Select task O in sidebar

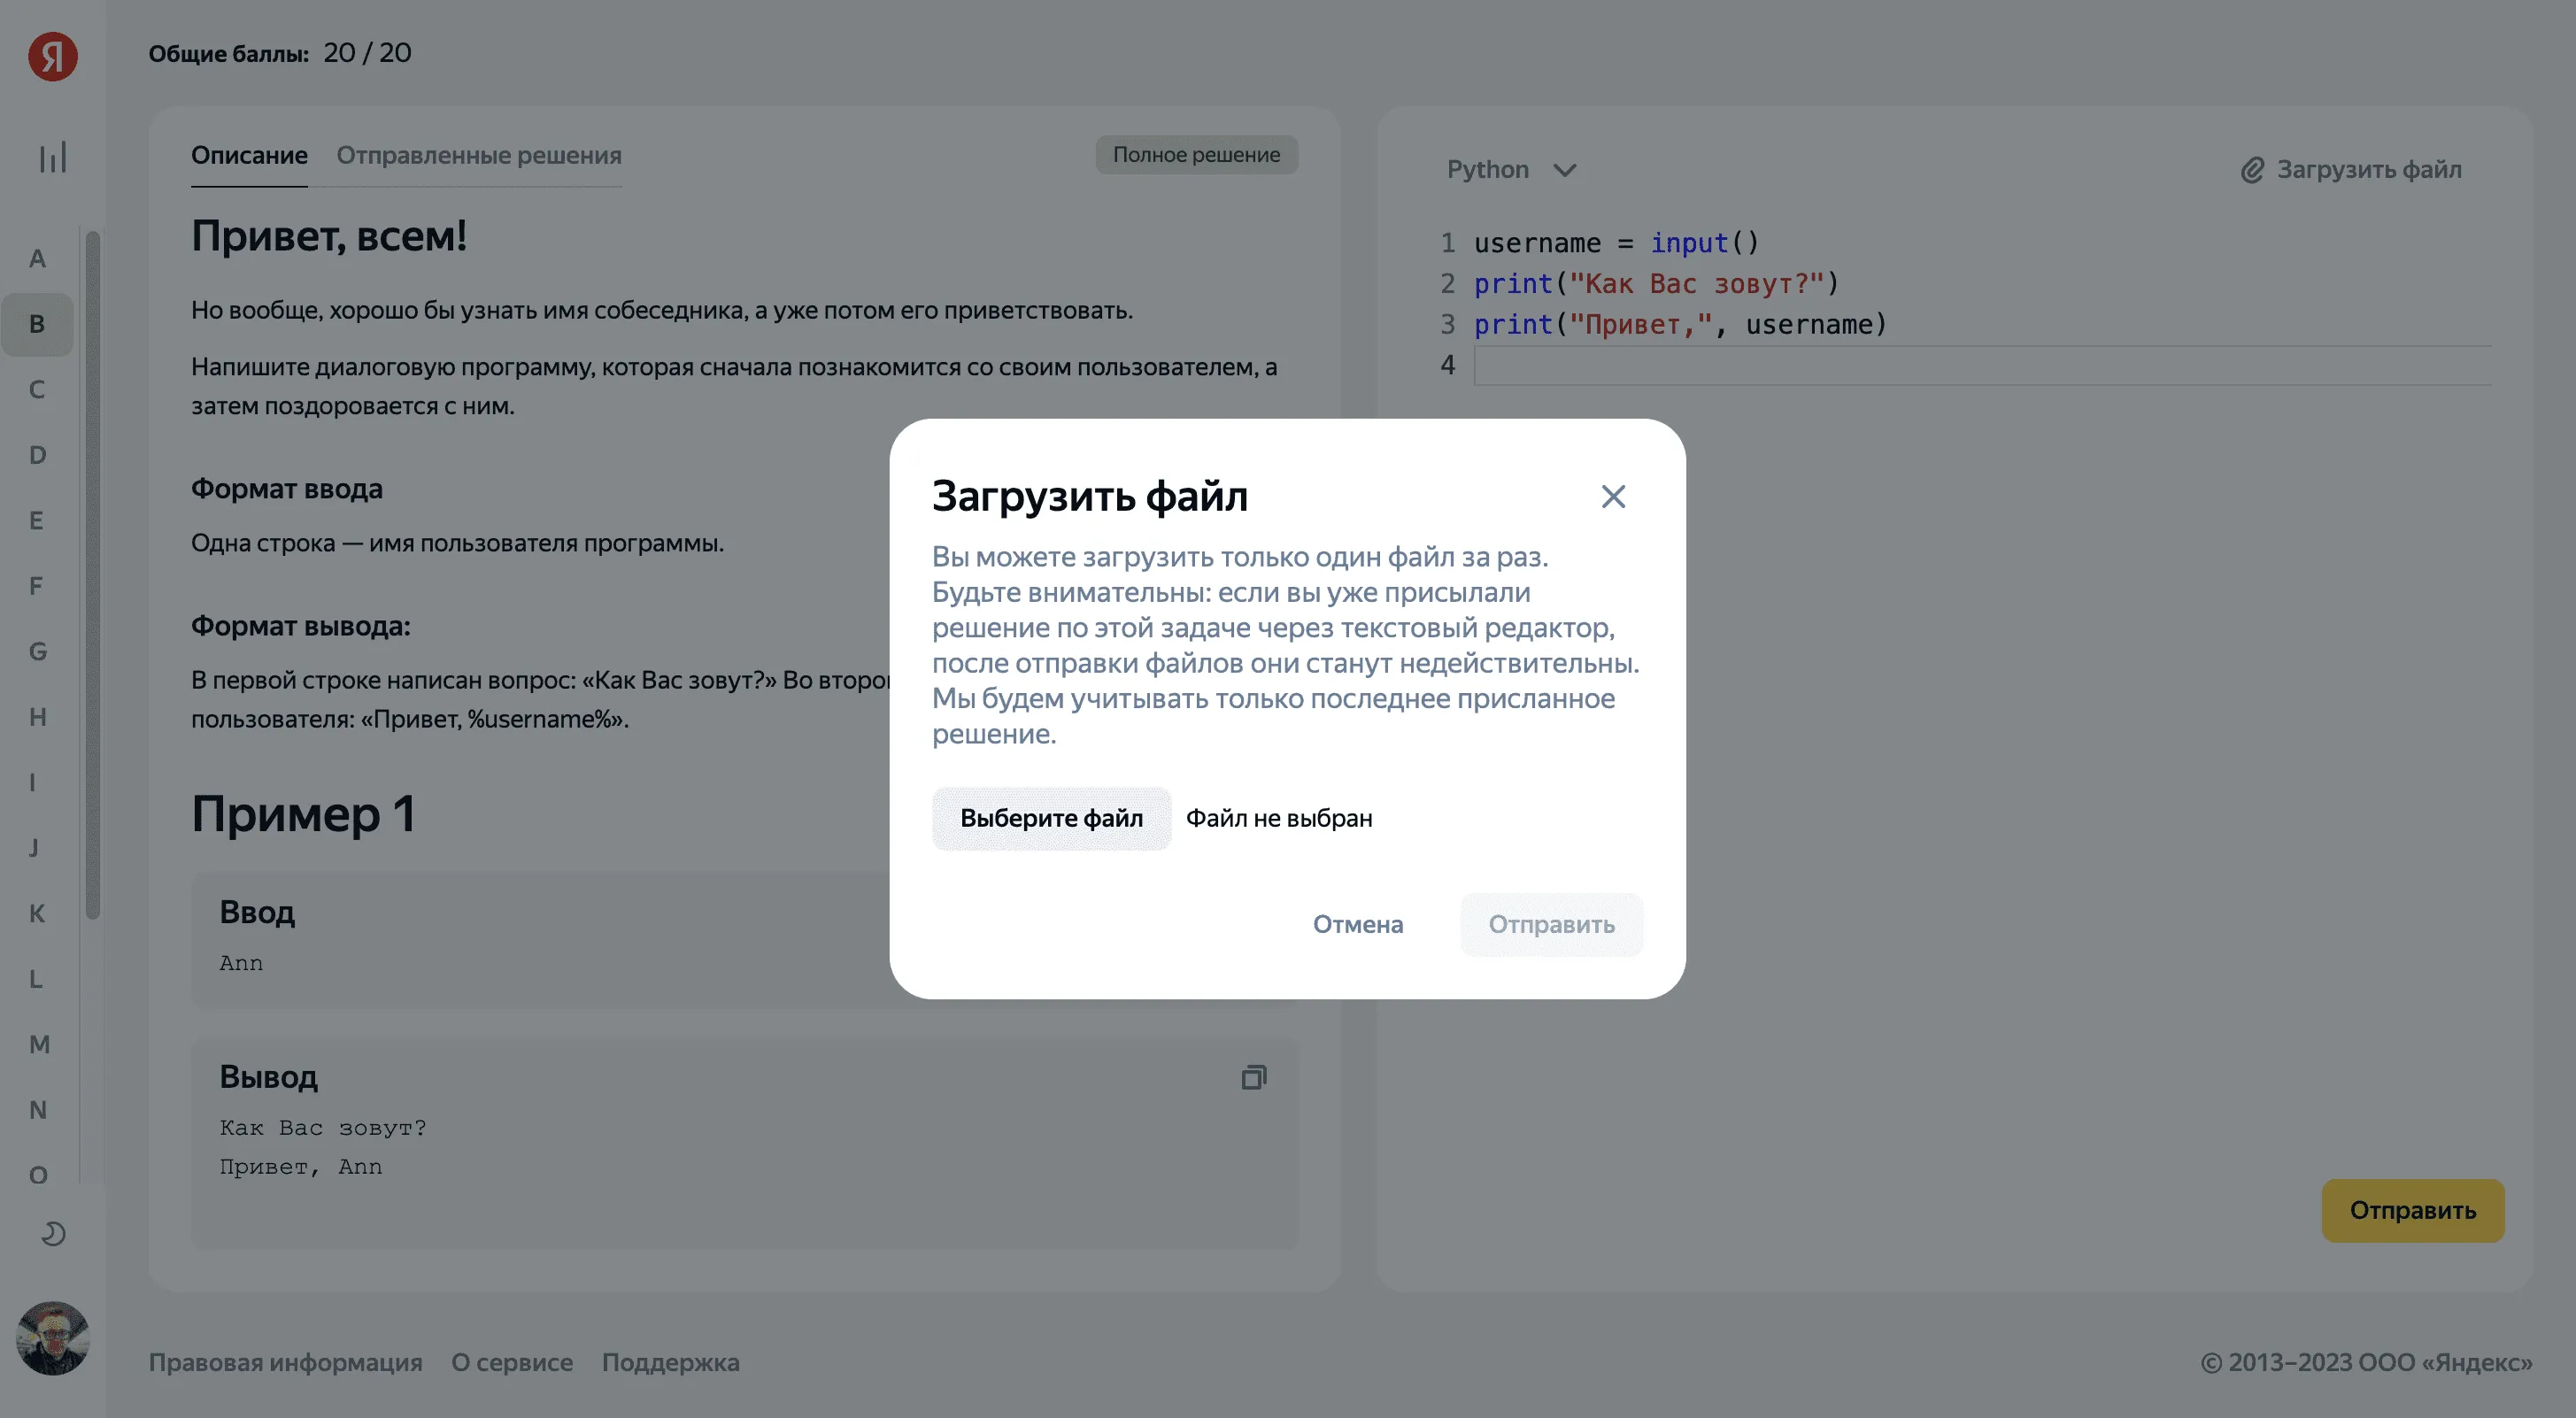point(37,1175)
